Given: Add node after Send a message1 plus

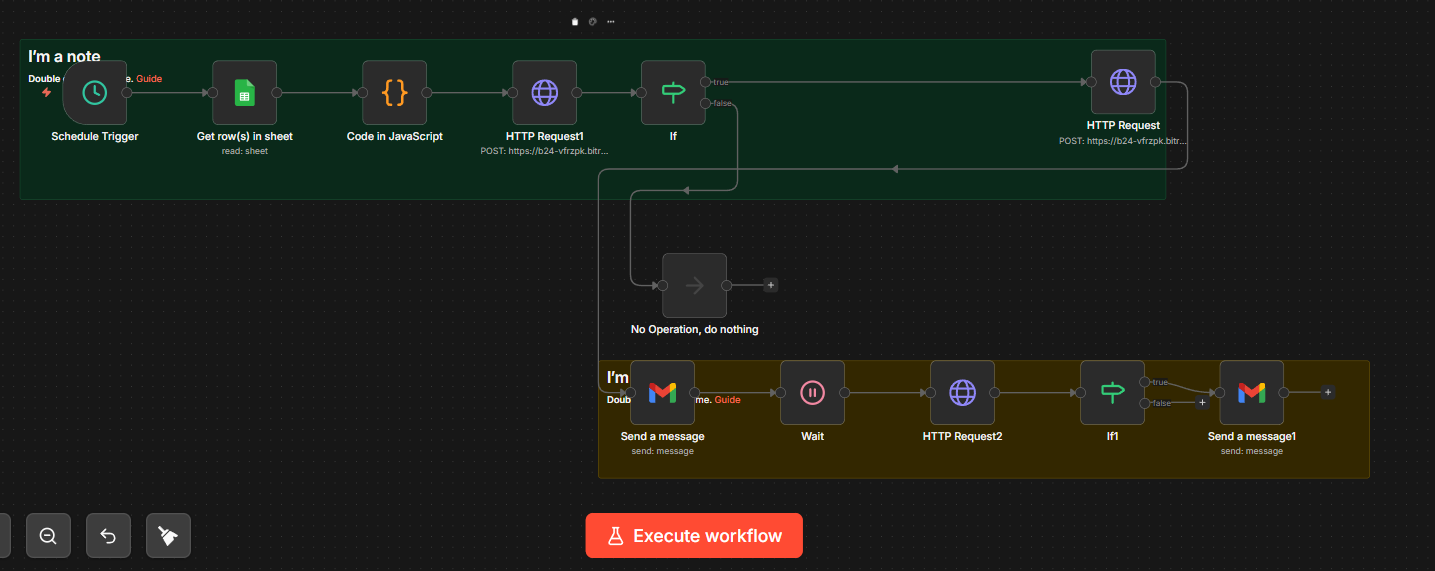Looking at the screenshot, I should pos(1328,393).
